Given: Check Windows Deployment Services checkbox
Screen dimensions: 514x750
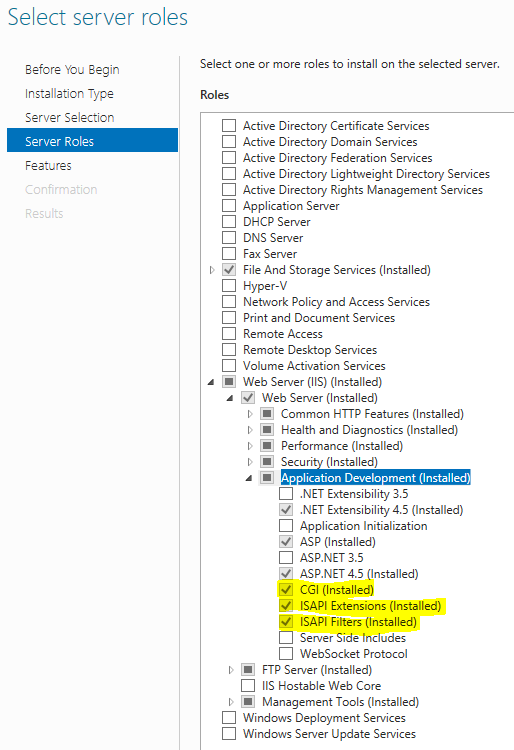Looking at the screenshot, I should coord(229,718).
